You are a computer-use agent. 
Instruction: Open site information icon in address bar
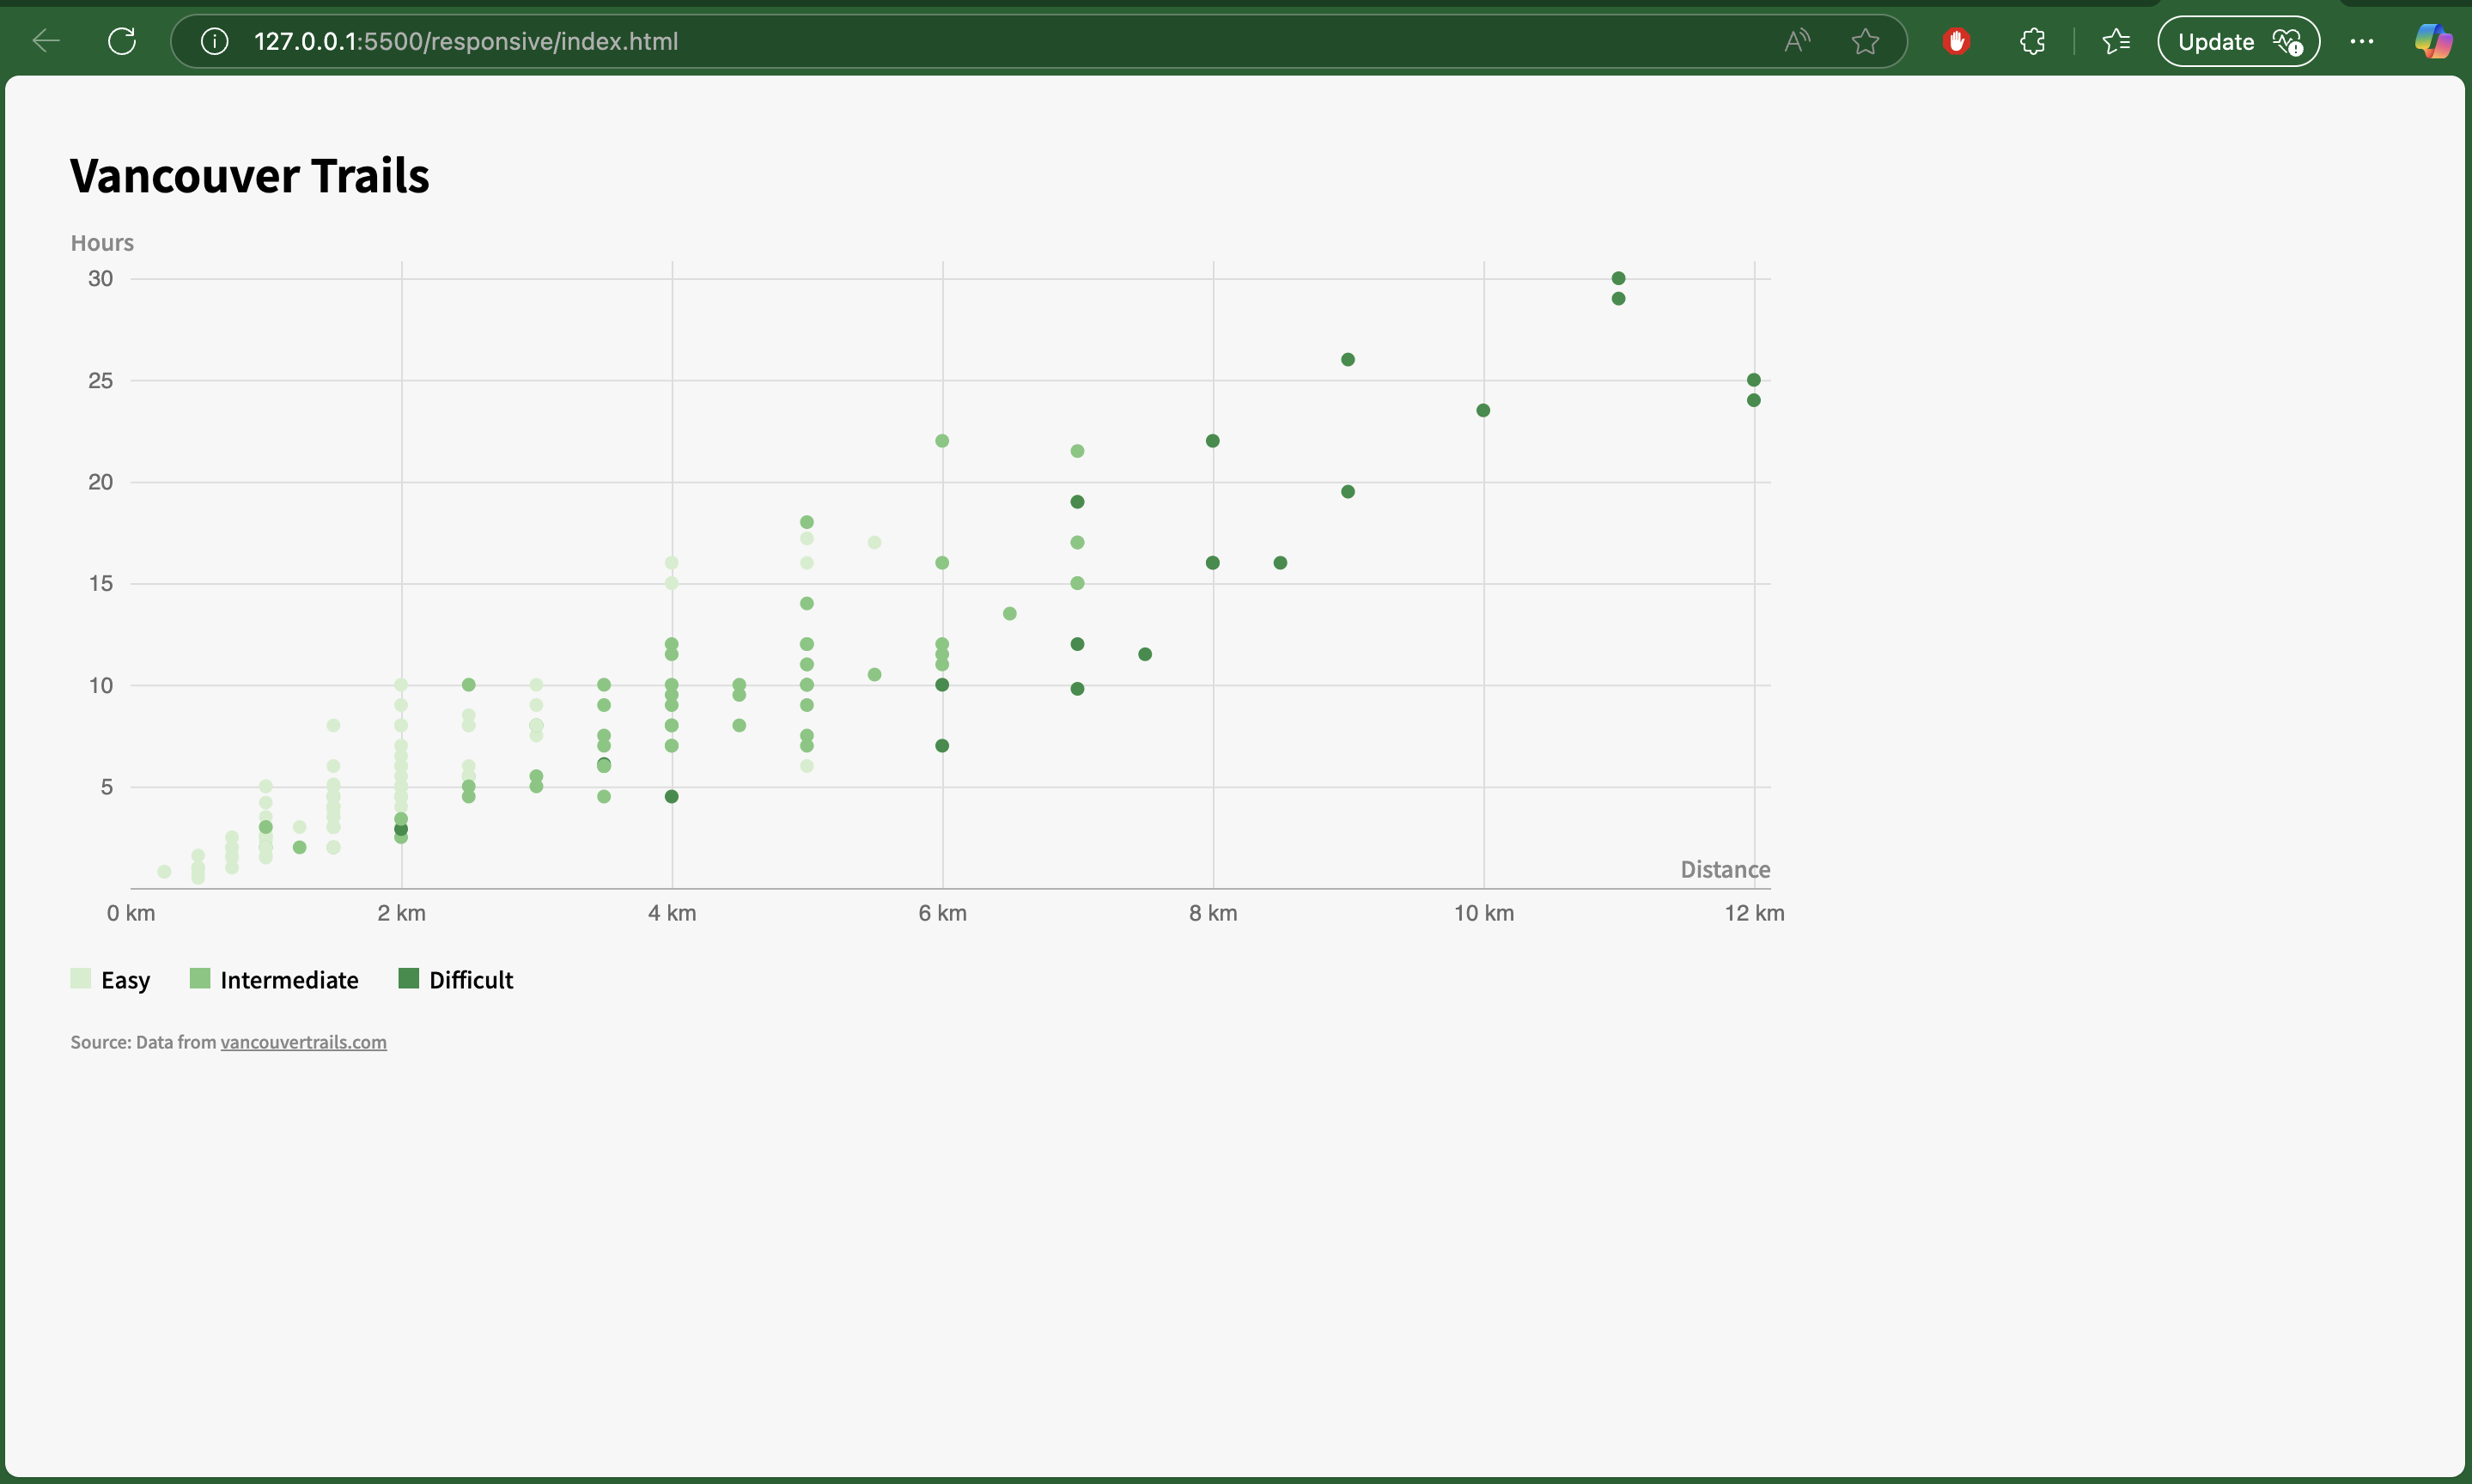click(x=214, y=41)
